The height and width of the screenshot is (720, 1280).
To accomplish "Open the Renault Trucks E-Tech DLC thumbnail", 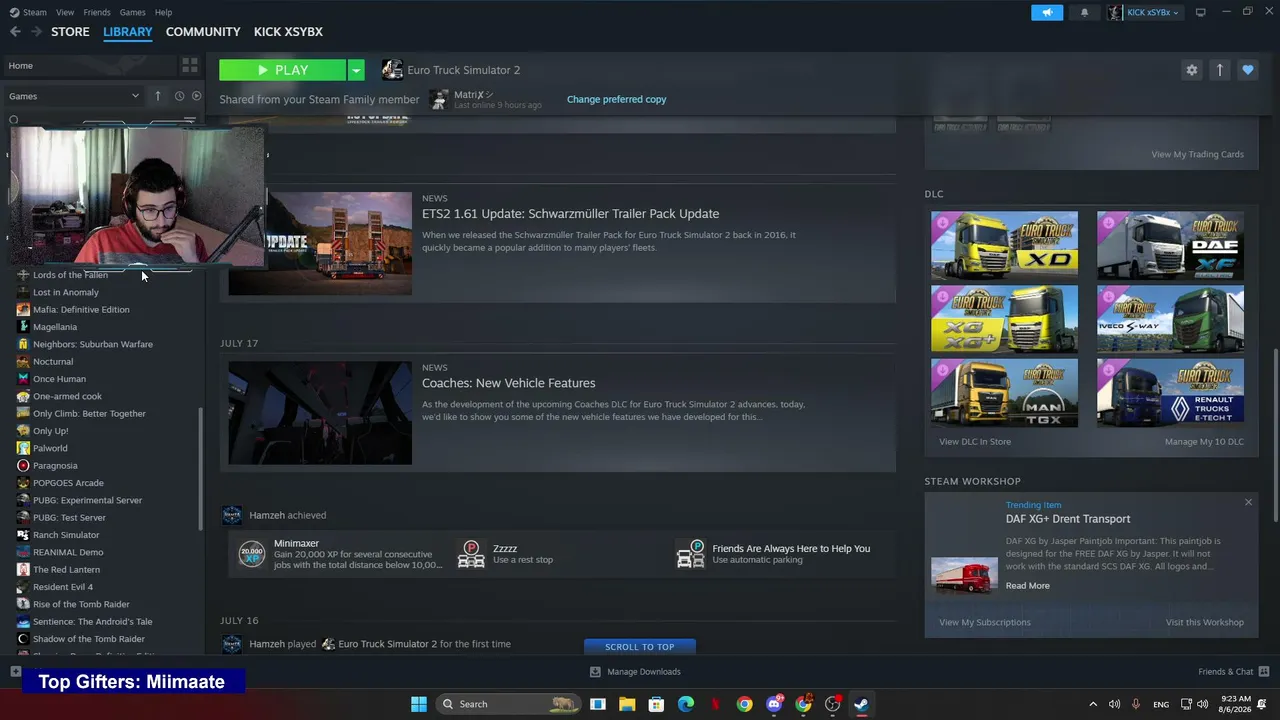I will pyautogui.click(x=1170, y=393).
